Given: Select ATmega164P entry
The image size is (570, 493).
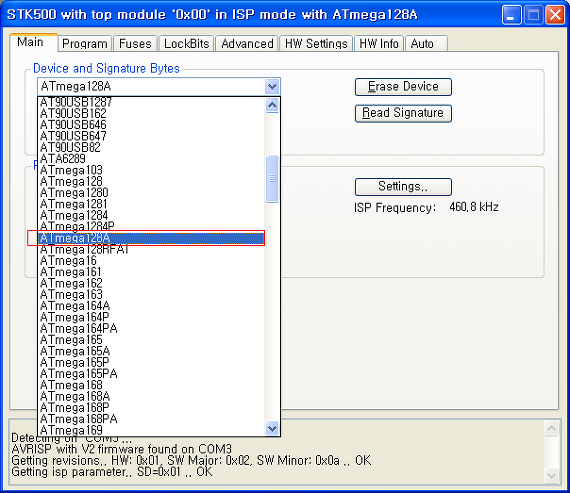Looking at the screenshot, I should (151, 317).
